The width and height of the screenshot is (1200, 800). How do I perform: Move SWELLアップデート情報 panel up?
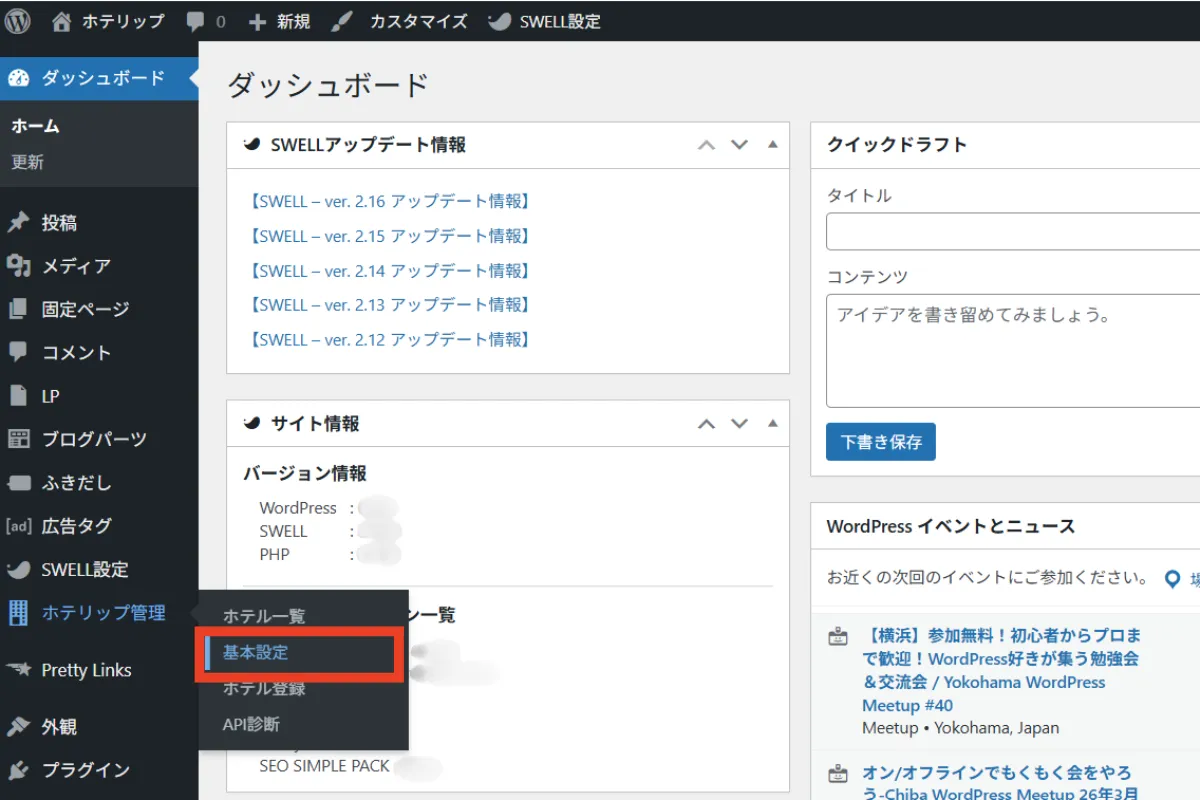[x=706, y=145]
